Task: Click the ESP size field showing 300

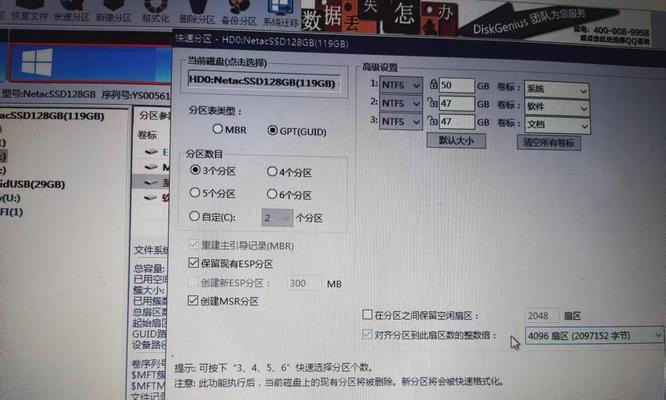Action: pos(305,283)
